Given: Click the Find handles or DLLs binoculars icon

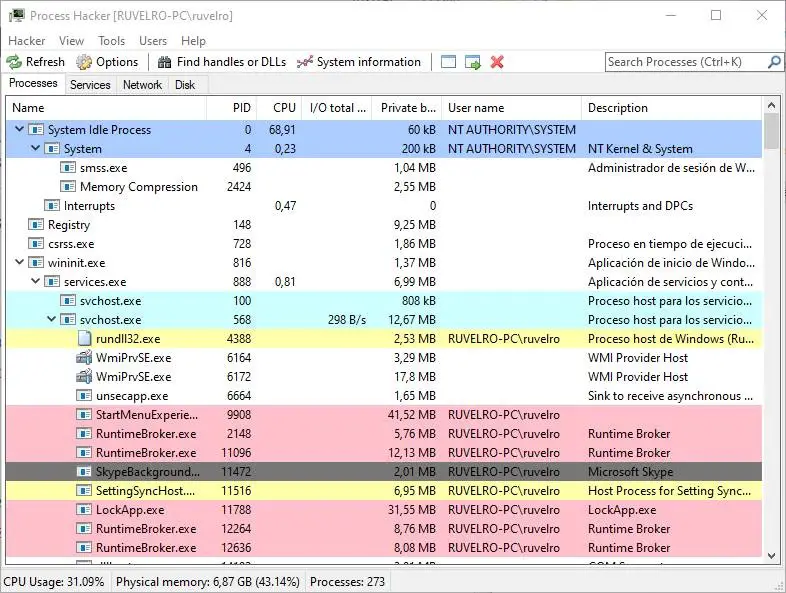Looking at the screenshot, I should tap(165, 62).
